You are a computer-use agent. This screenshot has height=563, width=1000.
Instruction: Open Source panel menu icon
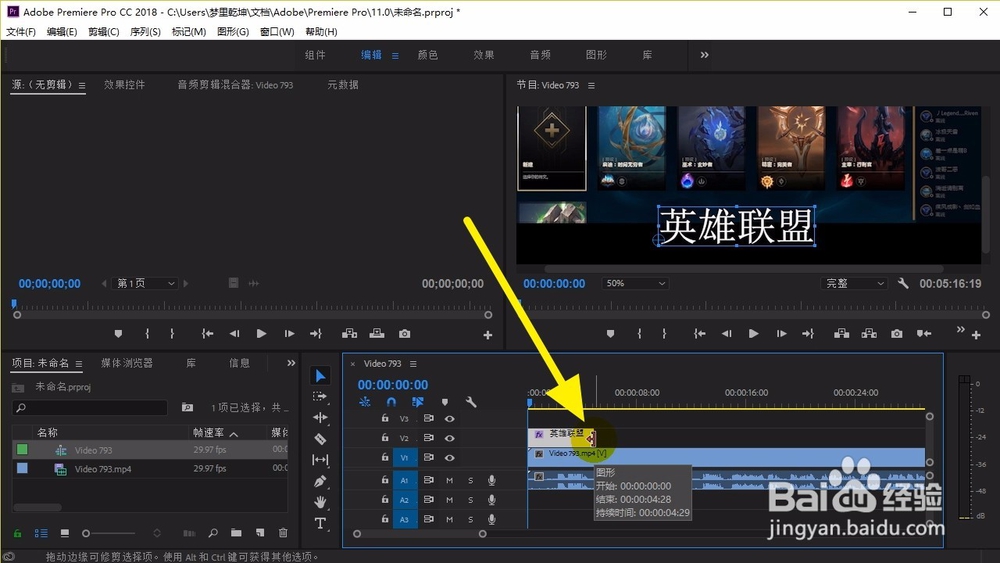pyautogui.click(x=82, y=85)
